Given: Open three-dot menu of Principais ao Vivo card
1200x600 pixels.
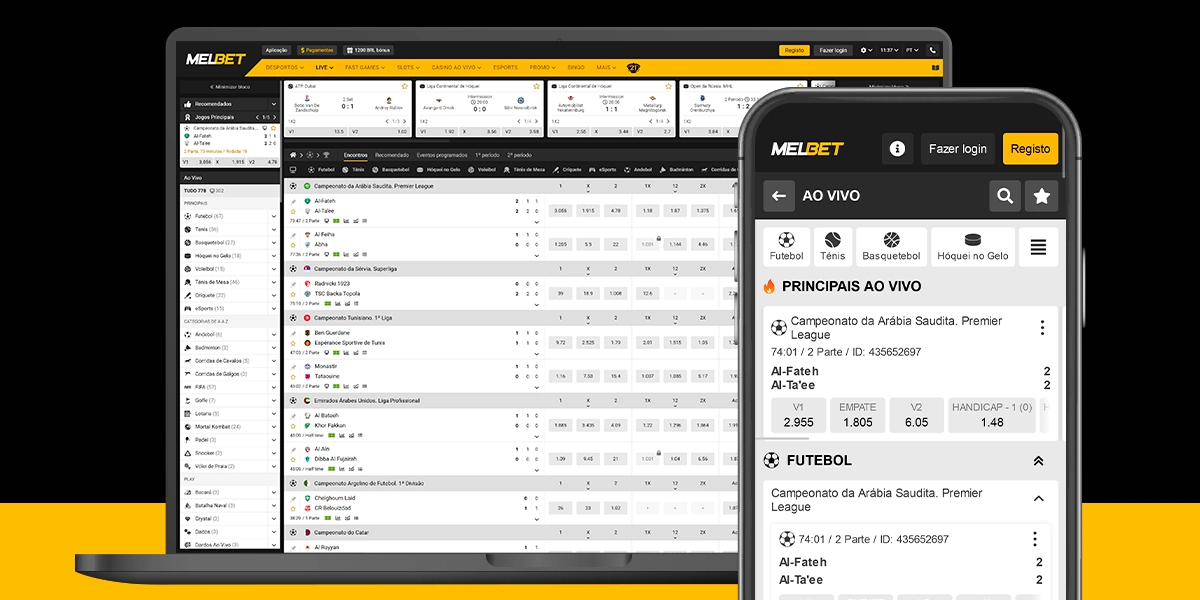Looking at the screenshot, I should [x=1041, y=328].
